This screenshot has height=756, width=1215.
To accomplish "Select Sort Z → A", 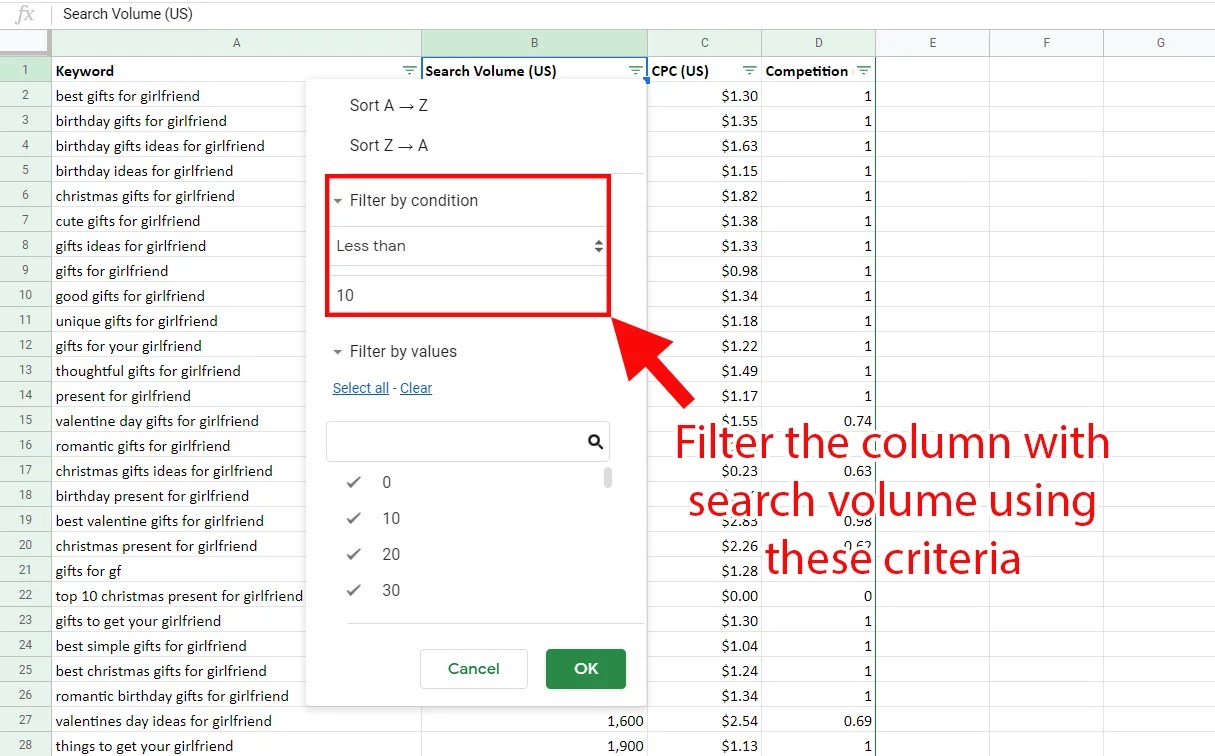I will click(388, 145).
